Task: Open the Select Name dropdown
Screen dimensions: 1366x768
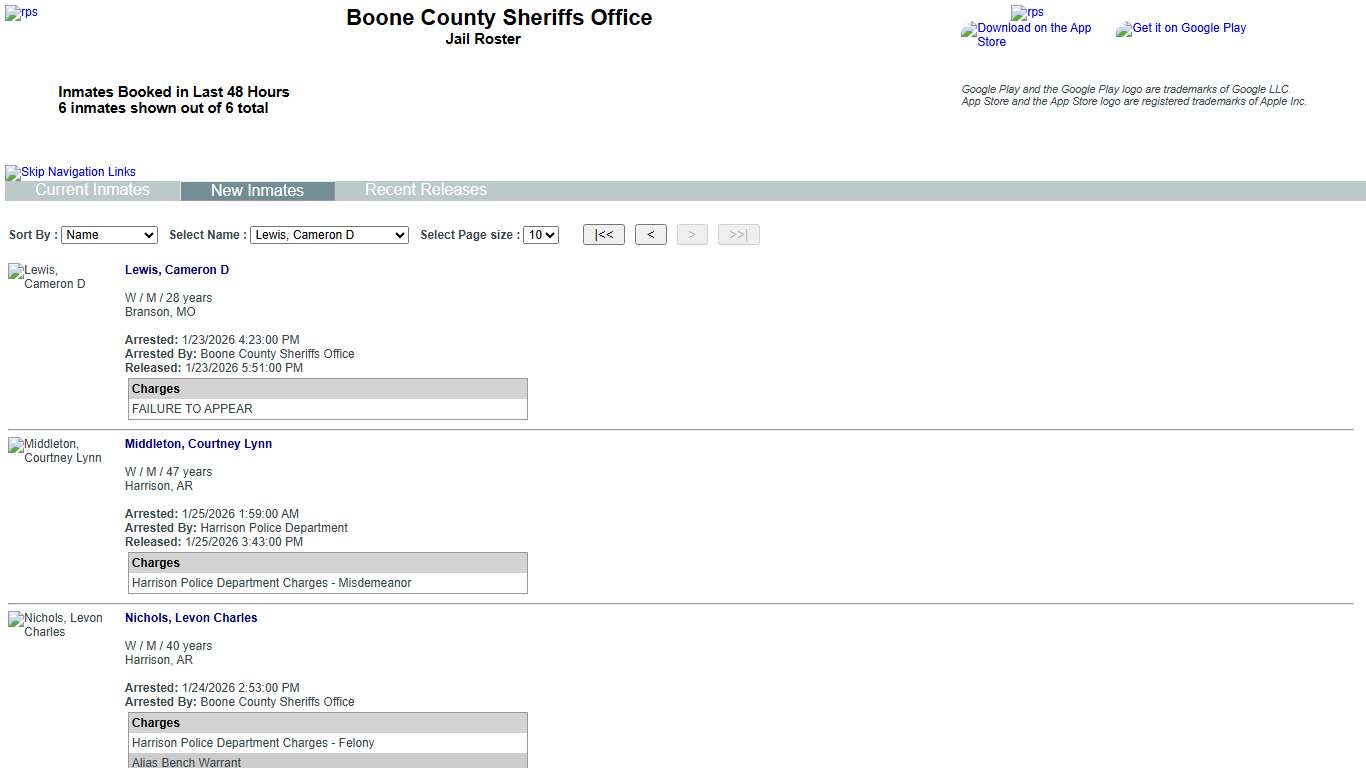Action: coord(329,235)
